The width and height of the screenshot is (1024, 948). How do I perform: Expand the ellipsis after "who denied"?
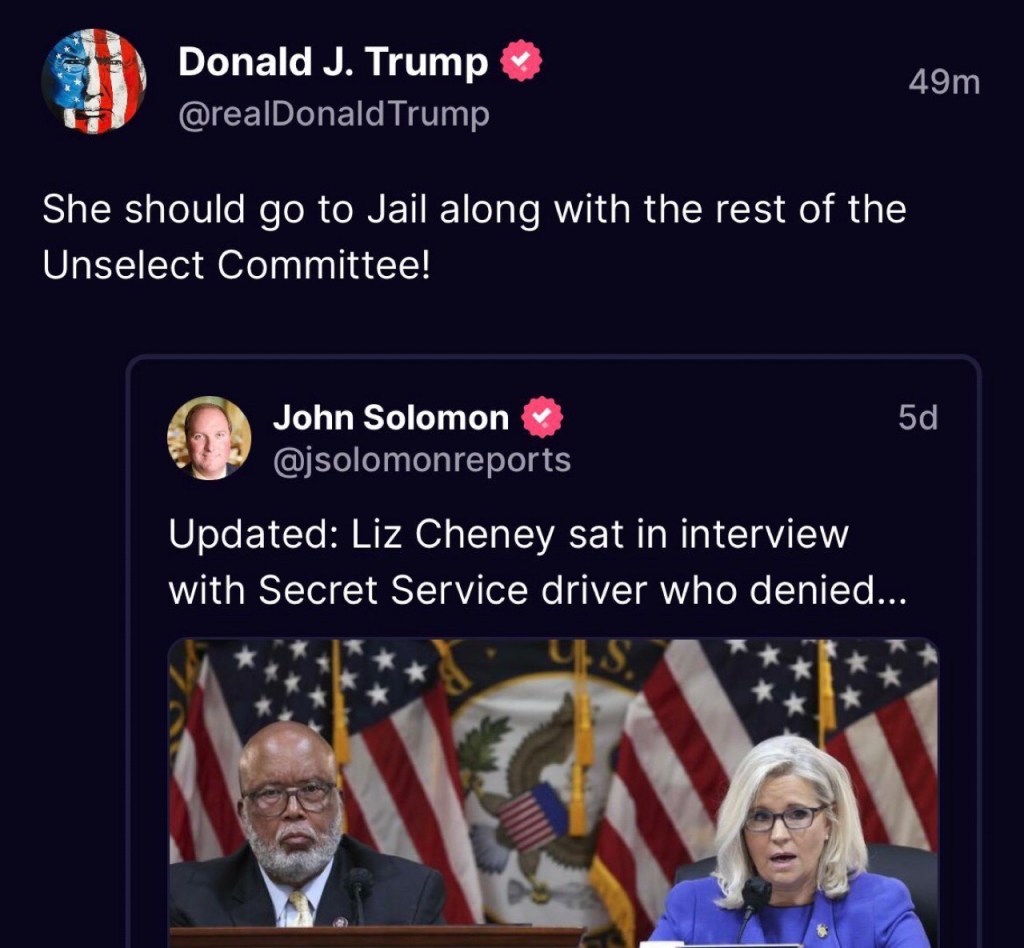(890, 591)
